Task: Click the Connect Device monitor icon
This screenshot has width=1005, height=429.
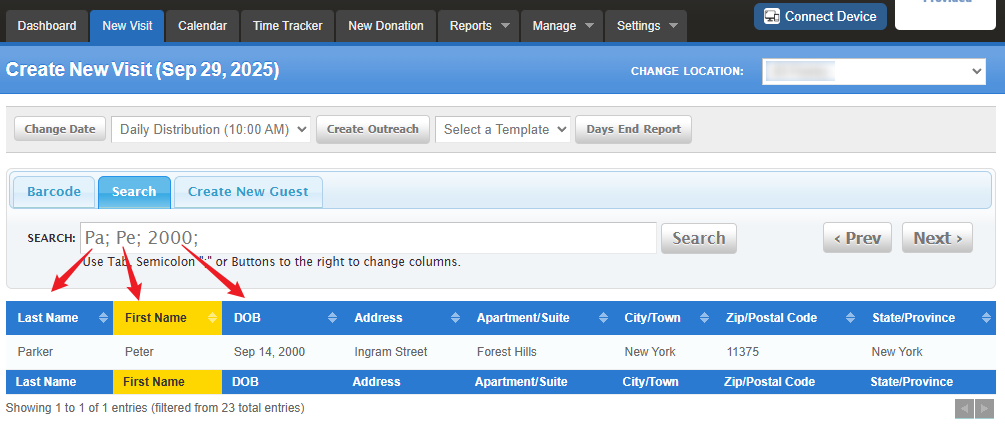Action: (x=772, y=17)
